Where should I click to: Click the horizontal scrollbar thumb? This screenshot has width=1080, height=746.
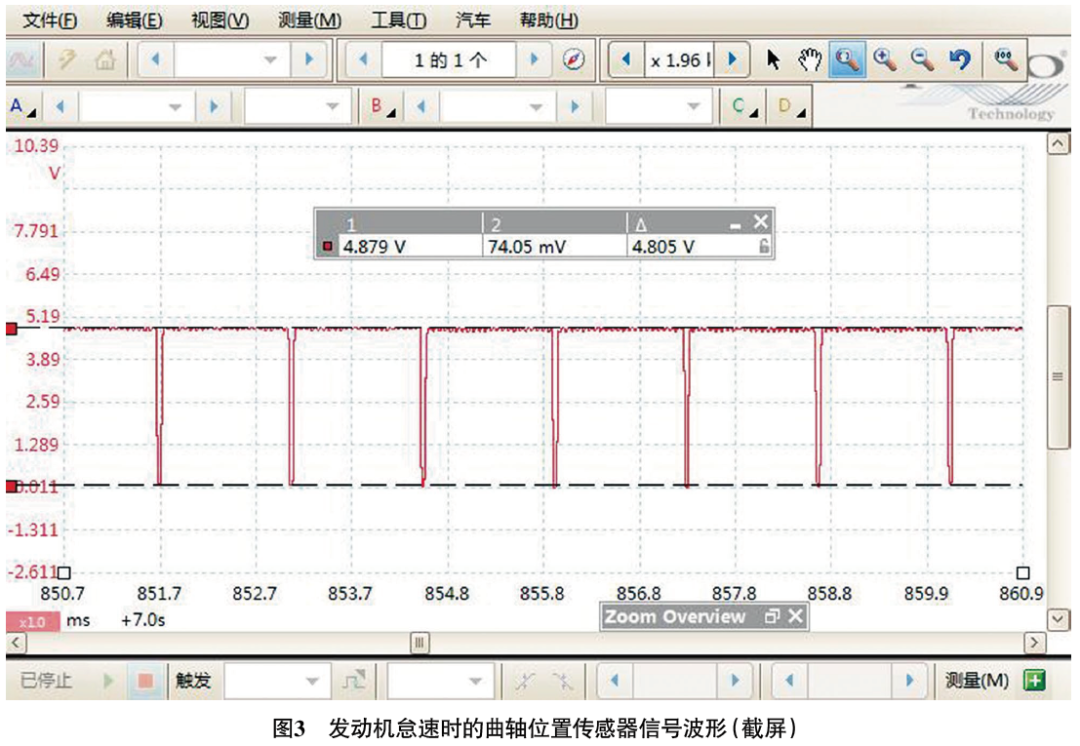click(x=419, y=643)
